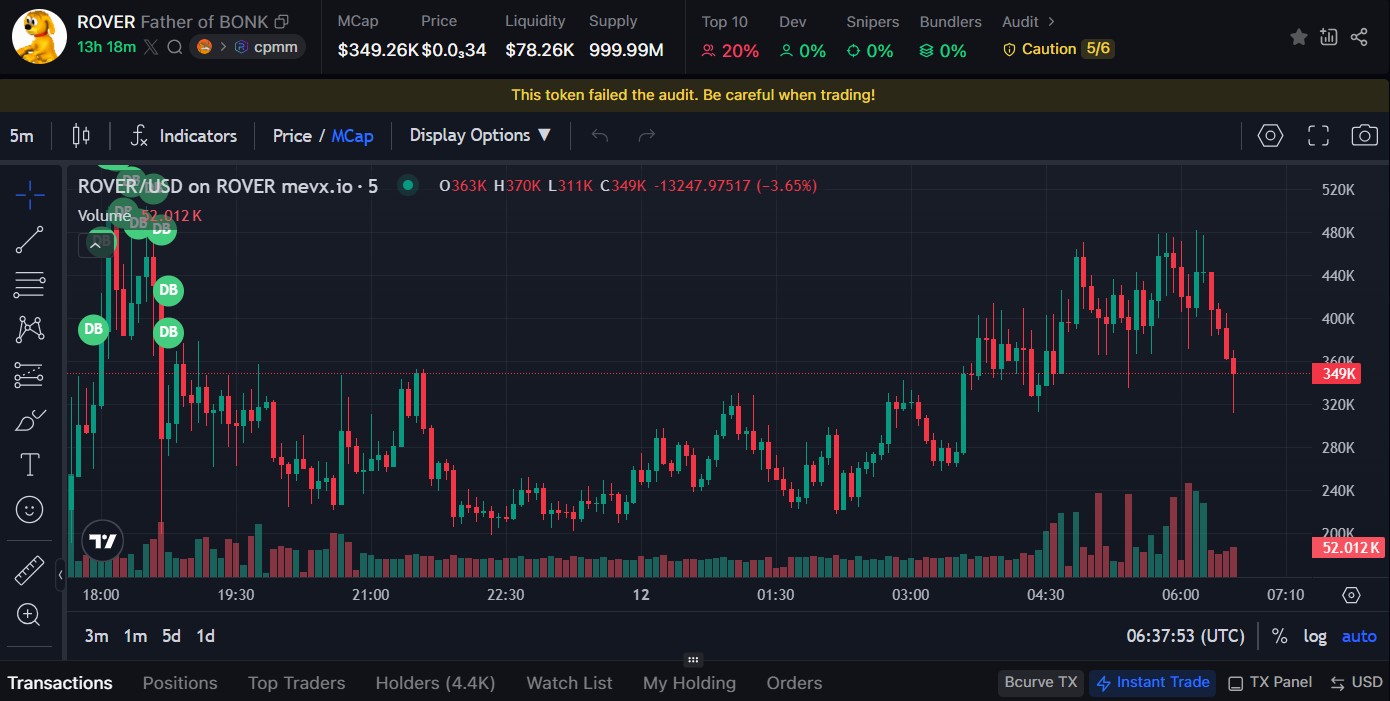The image size is (1390, 701).
Task: Add ROVER to favorites star
Action: tap(1298, 37)
